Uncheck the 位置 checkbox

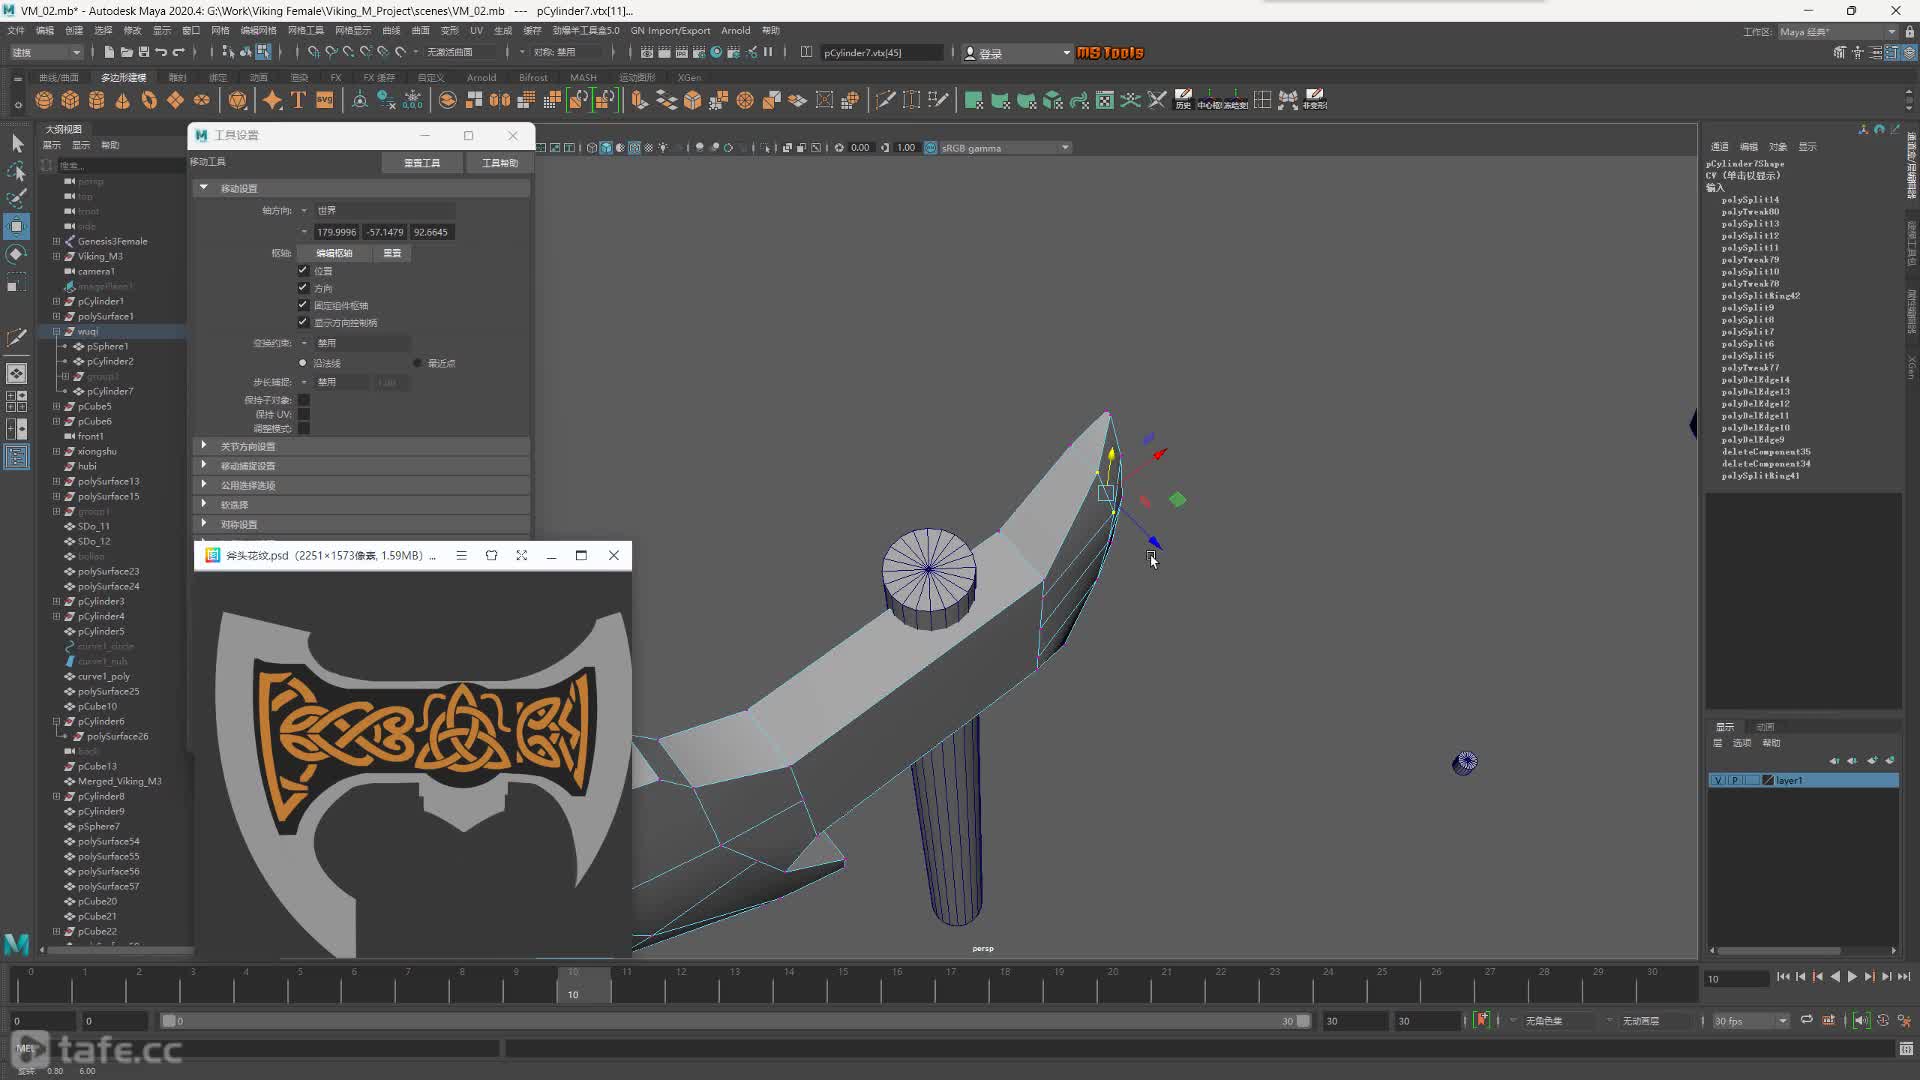(x=303, y=270)
